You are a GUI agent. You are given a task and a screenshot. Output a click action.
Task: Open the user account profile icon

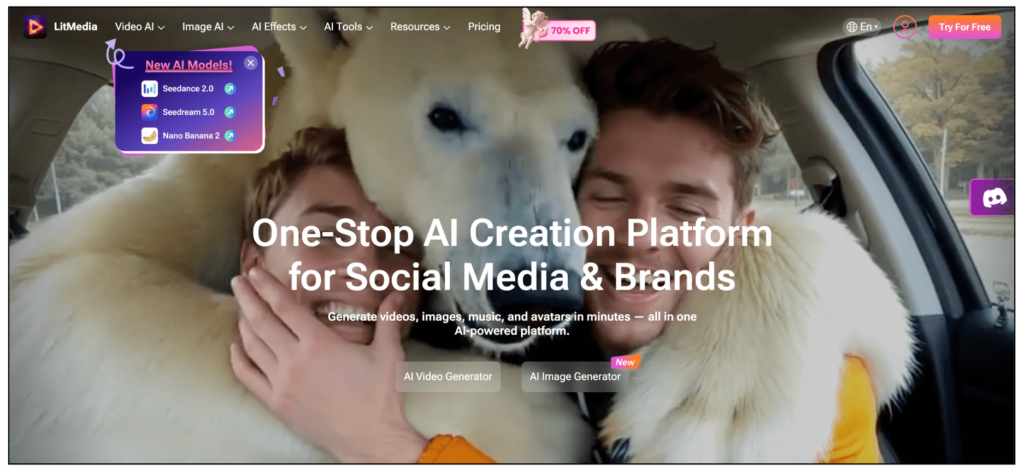[904, 27]
